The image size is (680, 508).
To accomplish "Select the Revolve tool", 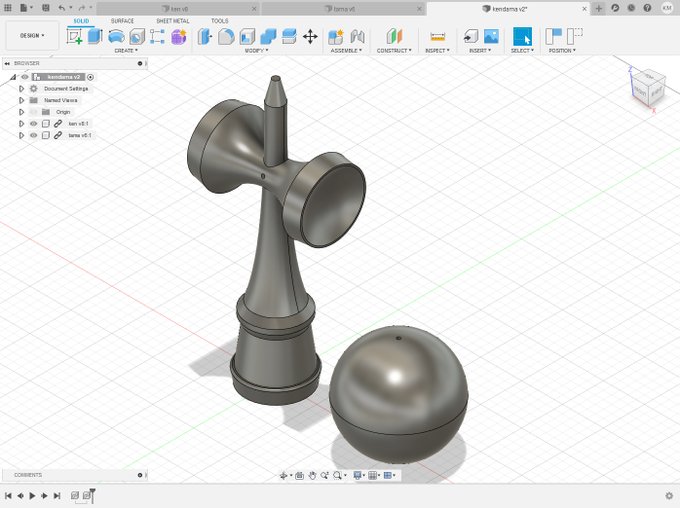I will pyautogui.click(x=116, y=36).
